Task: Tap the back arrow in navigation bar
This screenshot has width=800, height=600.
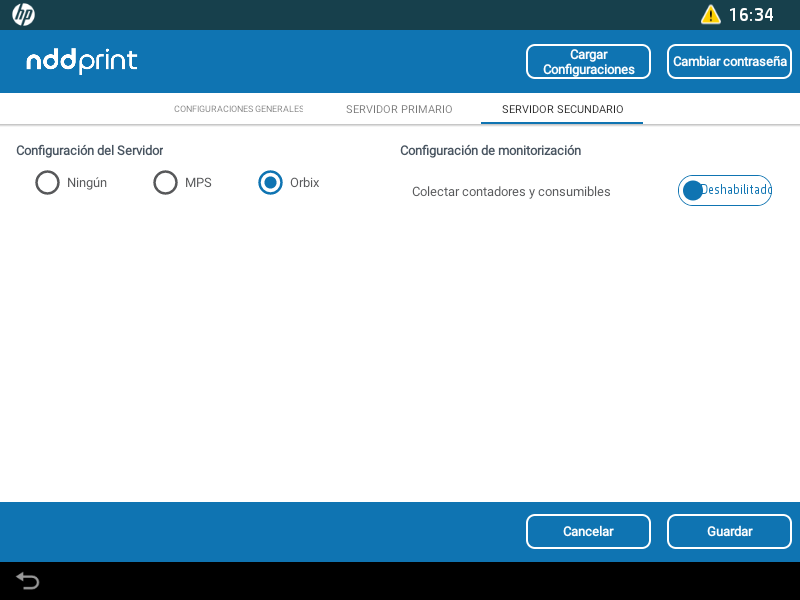Action: point(27,581)
